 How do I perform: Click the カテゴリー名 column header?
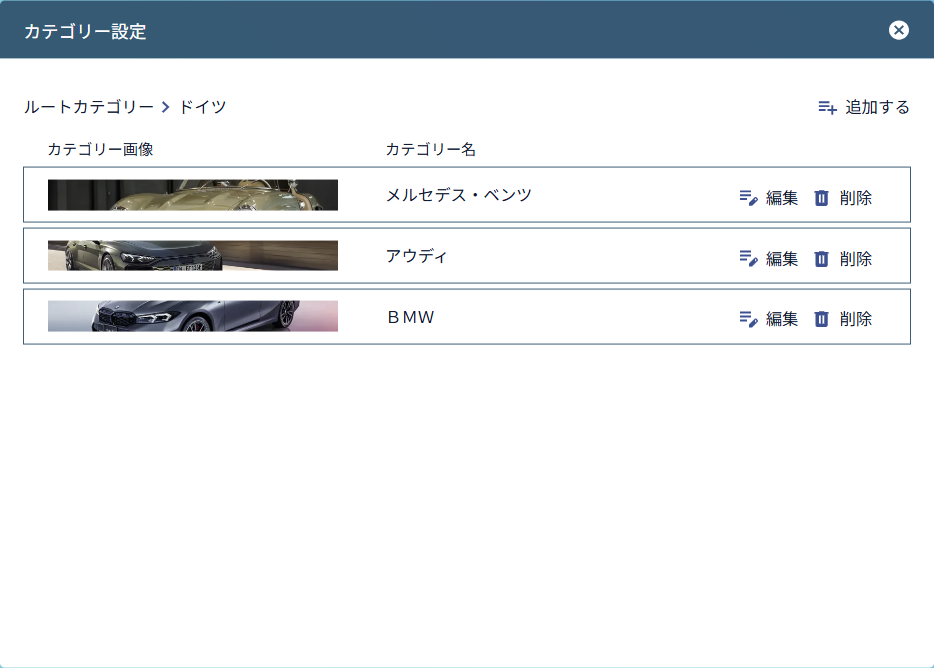pyautogui.click(x=431, y=149)
